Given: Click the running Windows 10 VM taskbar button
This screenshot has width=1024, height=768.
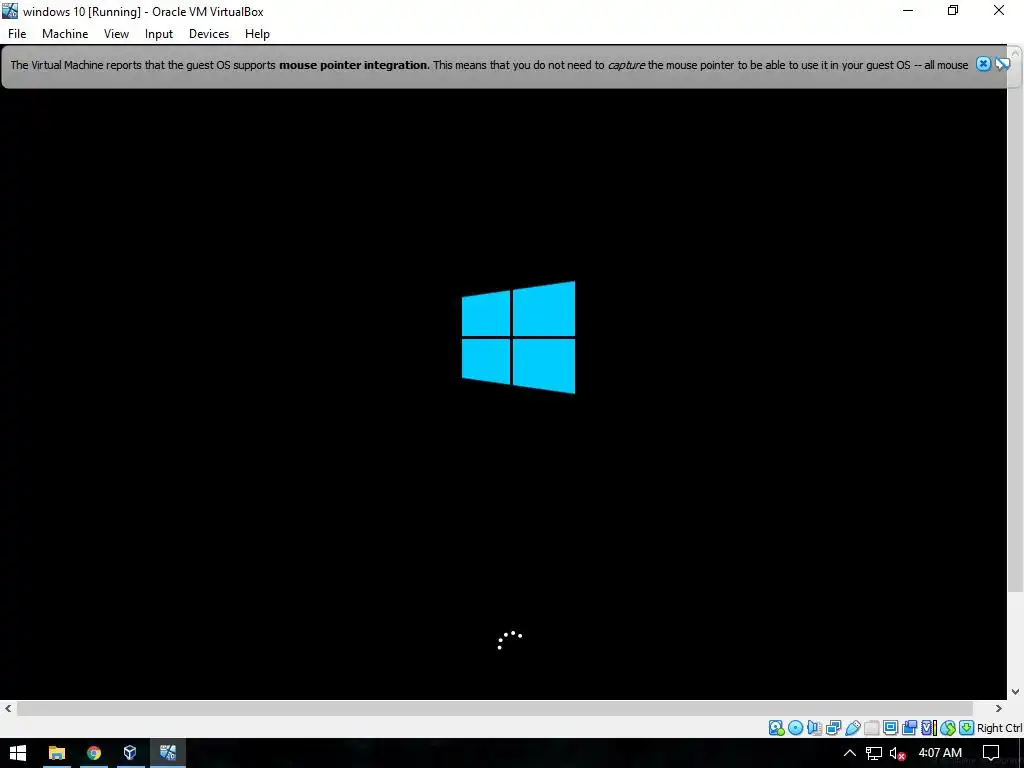Looking at the screenshot, I should click(168, 753).
